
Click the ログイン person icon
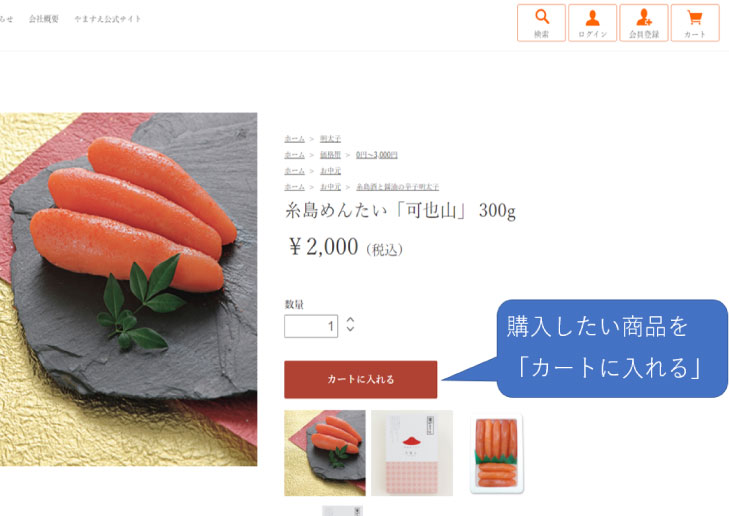click(x=592, y=23)
